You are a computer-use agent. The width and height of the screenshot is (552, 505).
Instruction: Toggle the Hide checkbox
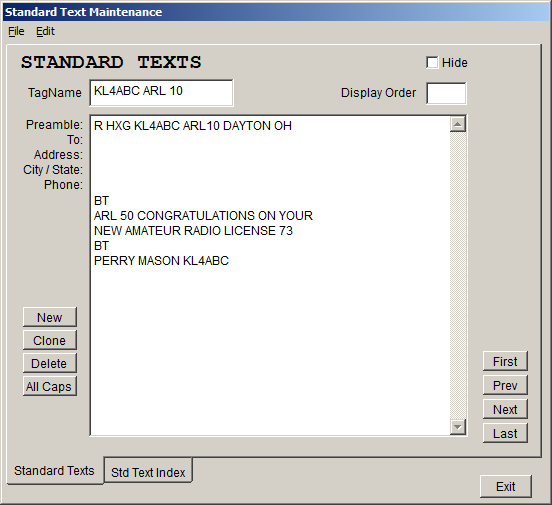pos(432,63)
